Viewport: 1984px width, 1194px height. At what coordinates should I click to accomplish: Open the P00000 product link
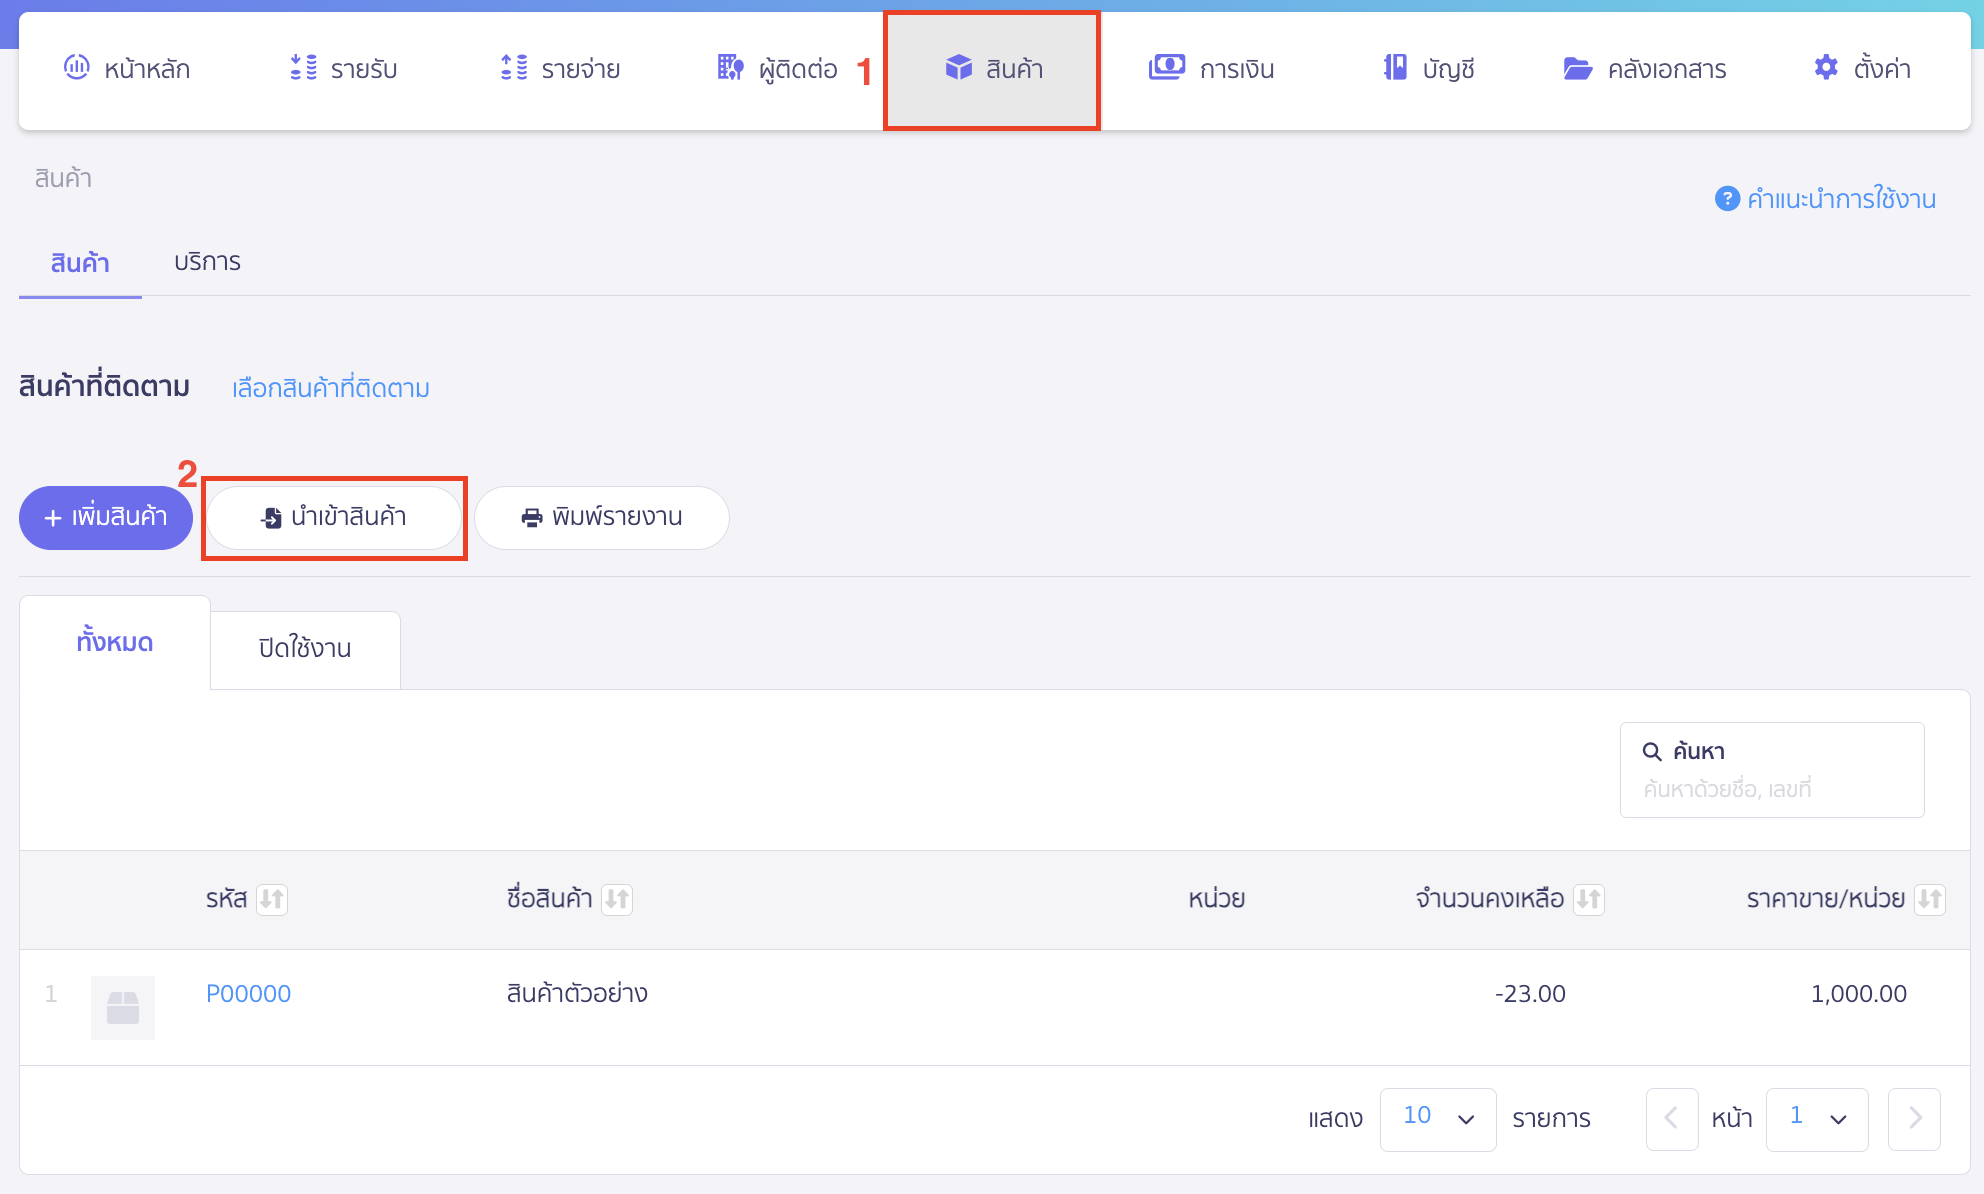[248, 994]
